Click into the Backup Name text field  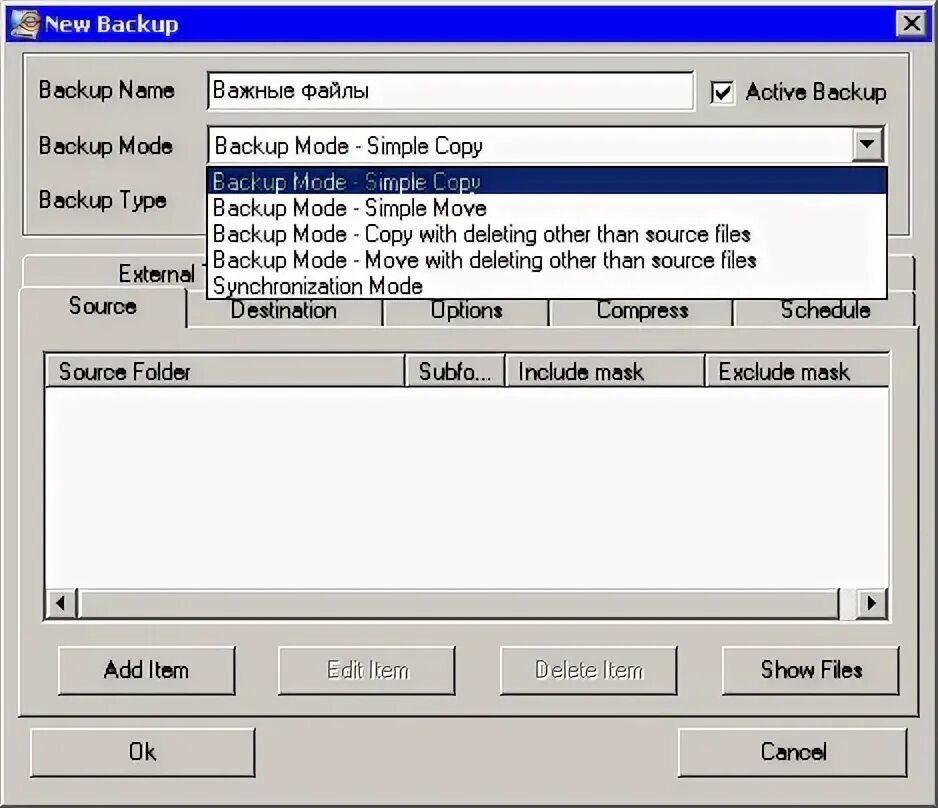point(450,91)
